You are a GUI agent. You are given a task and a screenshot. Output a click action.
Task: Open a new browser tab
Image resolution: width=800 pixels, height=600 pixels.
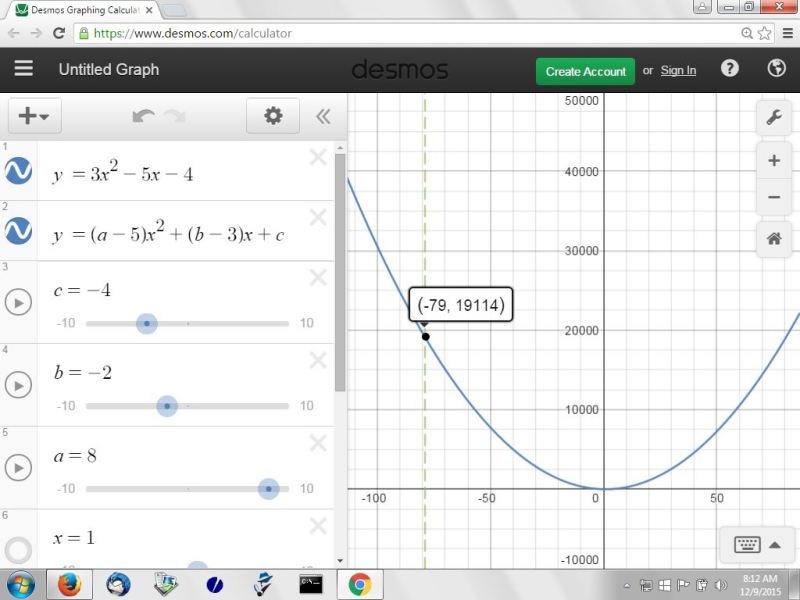pyautogui.click(x=174, y=11)
